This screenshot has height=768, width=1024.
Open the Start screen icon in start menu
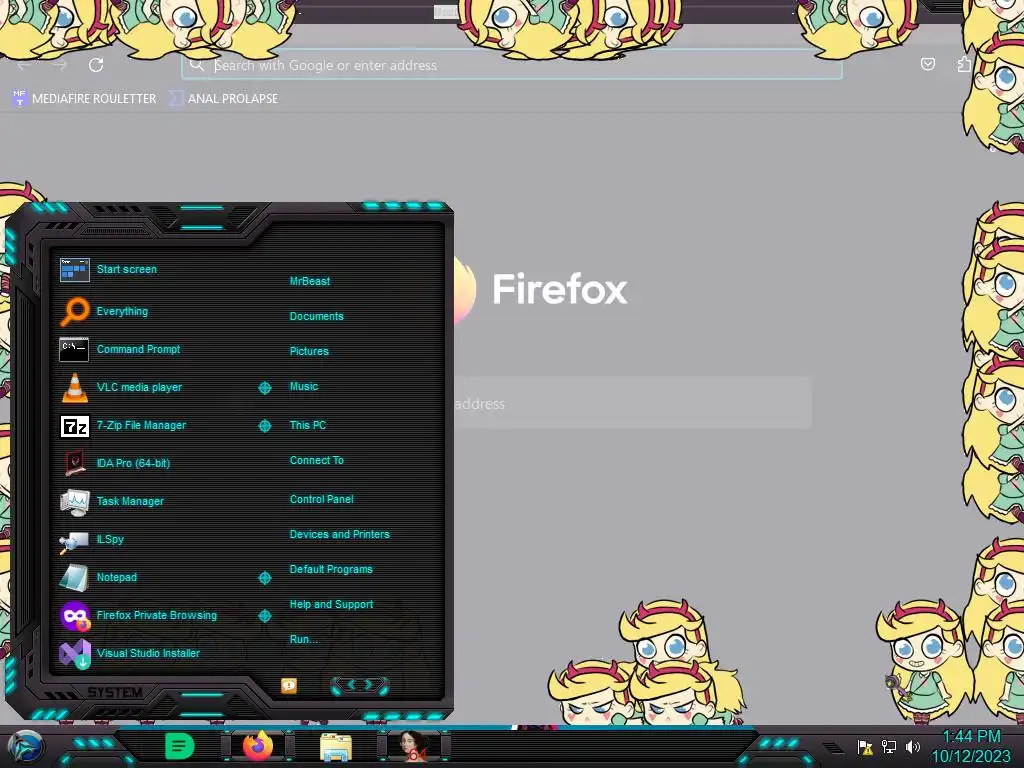tap(74, 270)
